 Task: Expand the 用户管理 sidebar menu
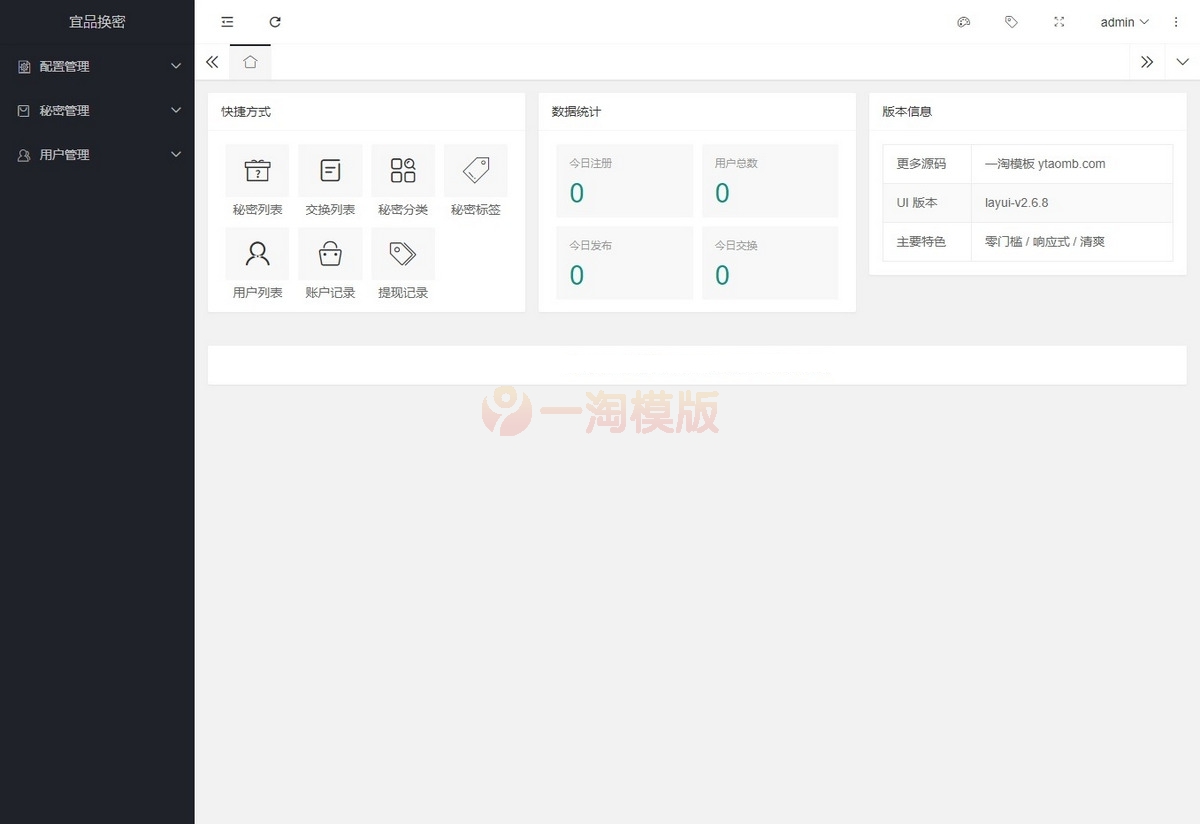pos(97,155)
